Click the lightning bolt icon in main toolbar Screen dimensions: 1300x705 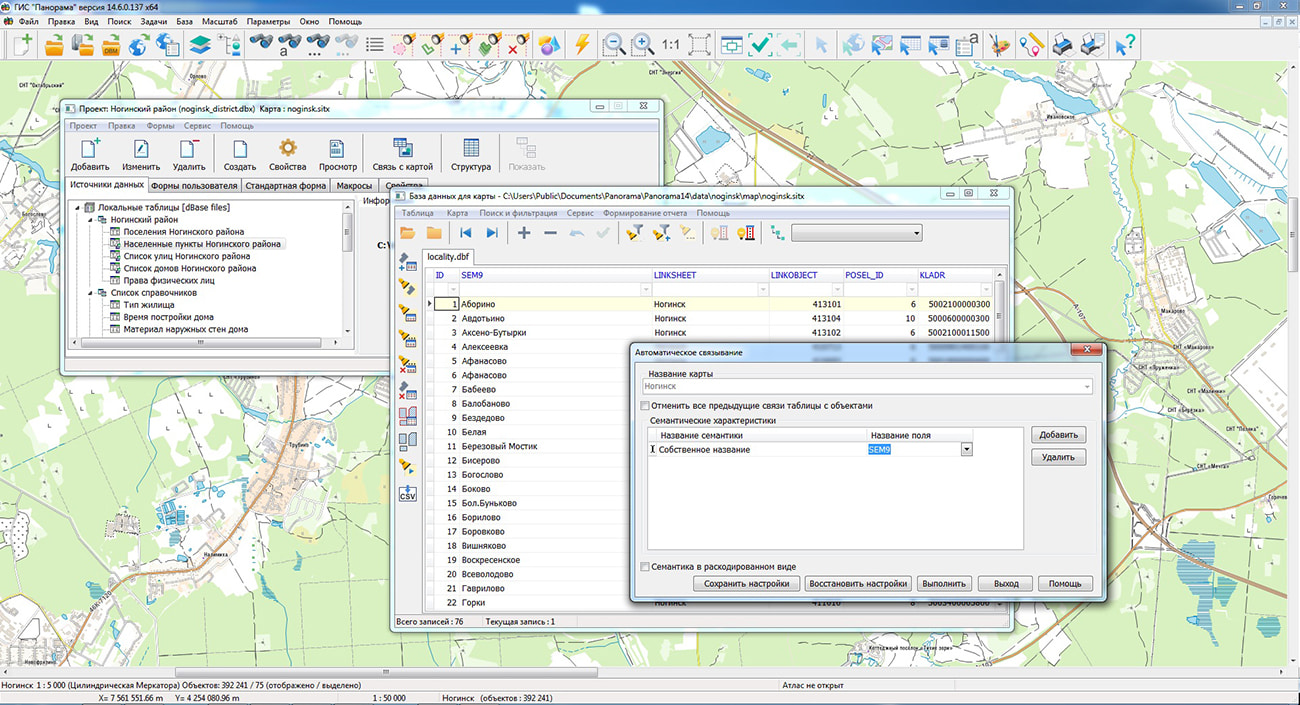[581, 45]
